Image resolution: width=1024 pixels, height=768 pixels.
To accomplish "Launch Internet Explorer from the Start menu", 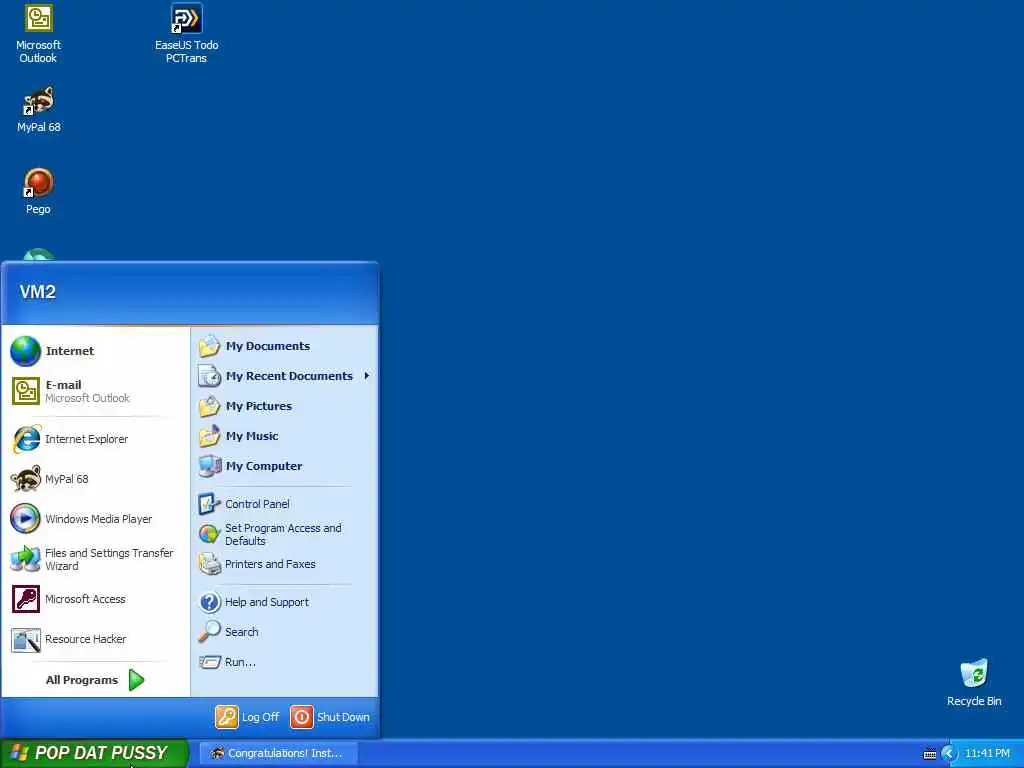I will (95, 439).
